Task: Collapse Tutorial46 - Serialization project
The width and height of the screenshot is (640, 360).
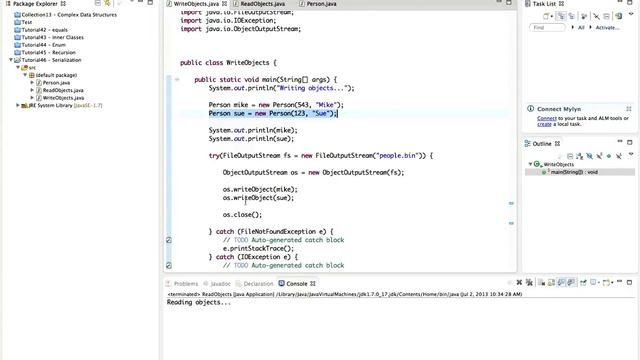Action: pyautogui.click(x=11, y=60)
